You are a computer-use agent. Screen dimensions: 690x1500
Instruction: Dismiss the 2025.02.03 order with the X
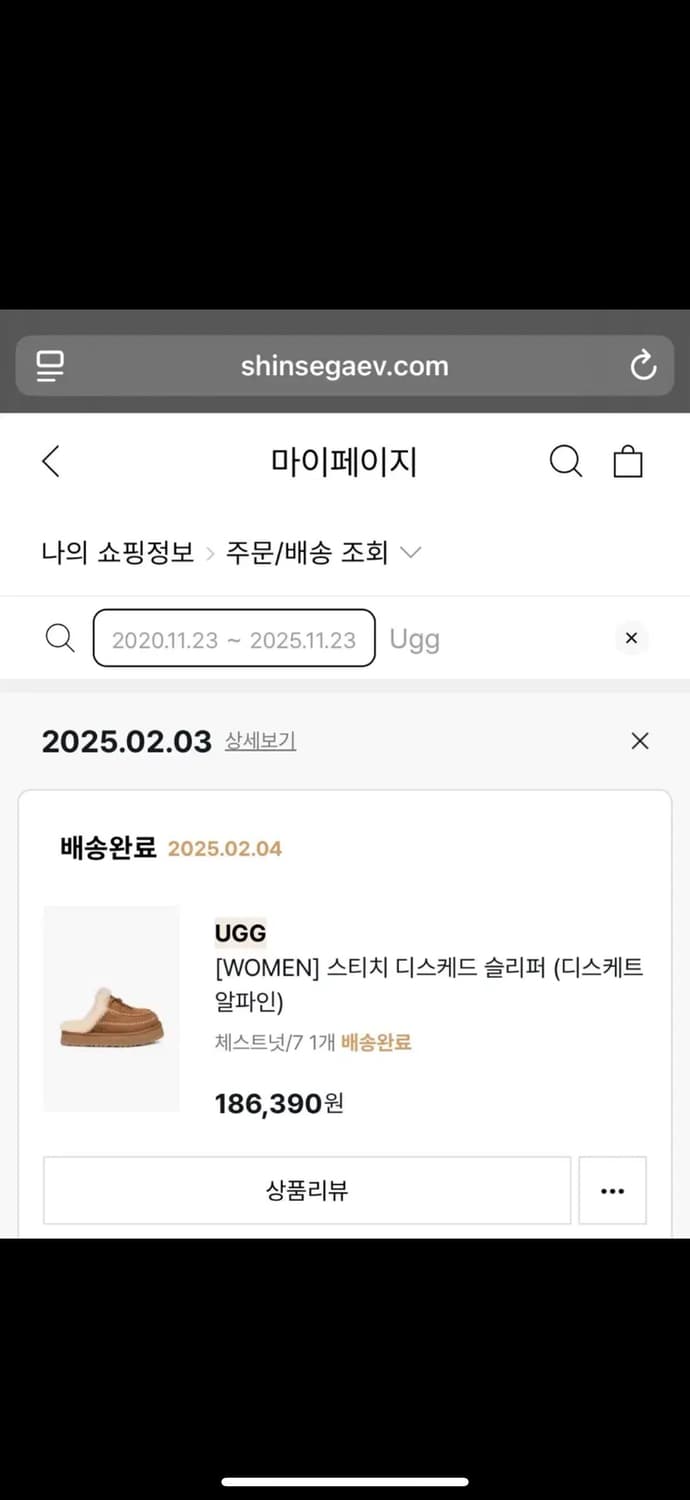pos(639,741)
